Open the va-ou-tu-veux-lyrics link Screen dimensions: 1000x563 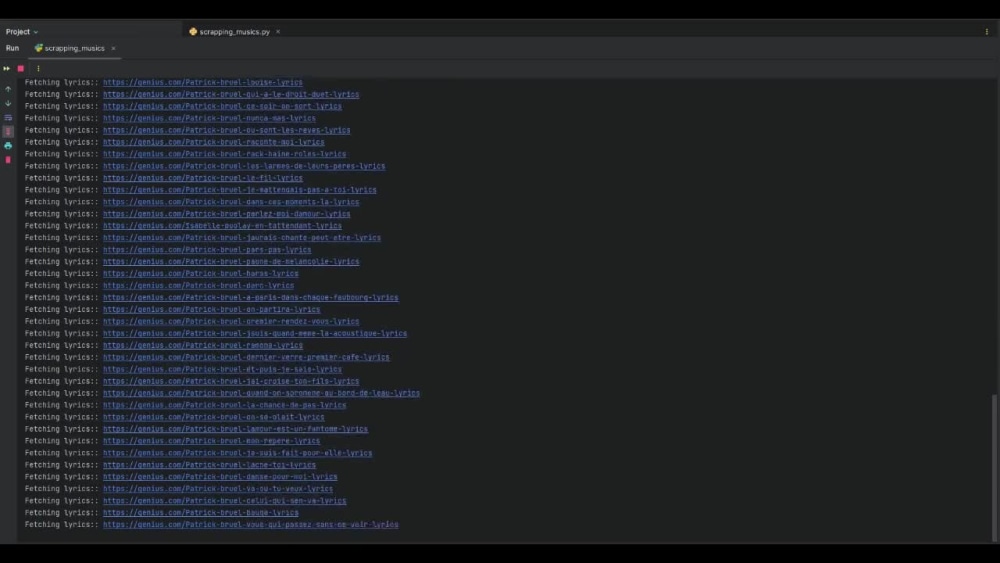[218, 489]
